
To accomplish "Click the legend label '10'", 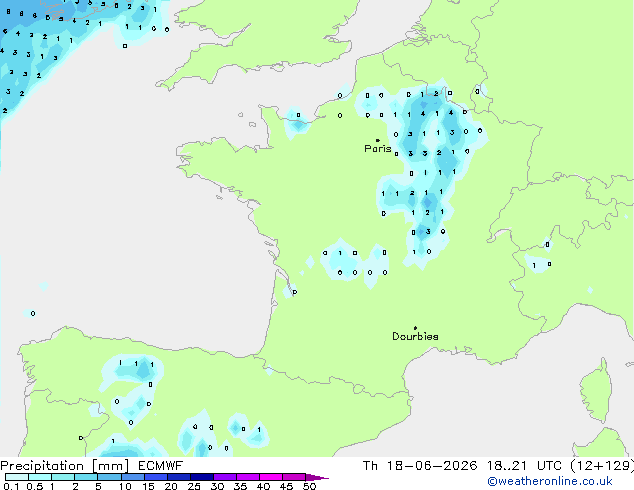I will [125, 486].
